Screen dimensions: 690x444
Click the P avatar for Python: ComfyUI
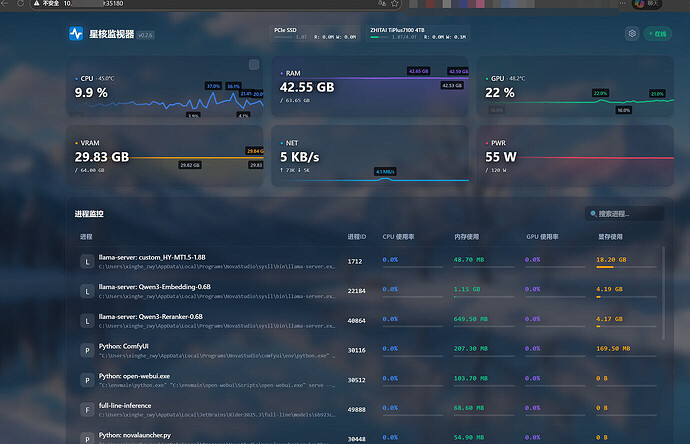(x=87, y=351)
